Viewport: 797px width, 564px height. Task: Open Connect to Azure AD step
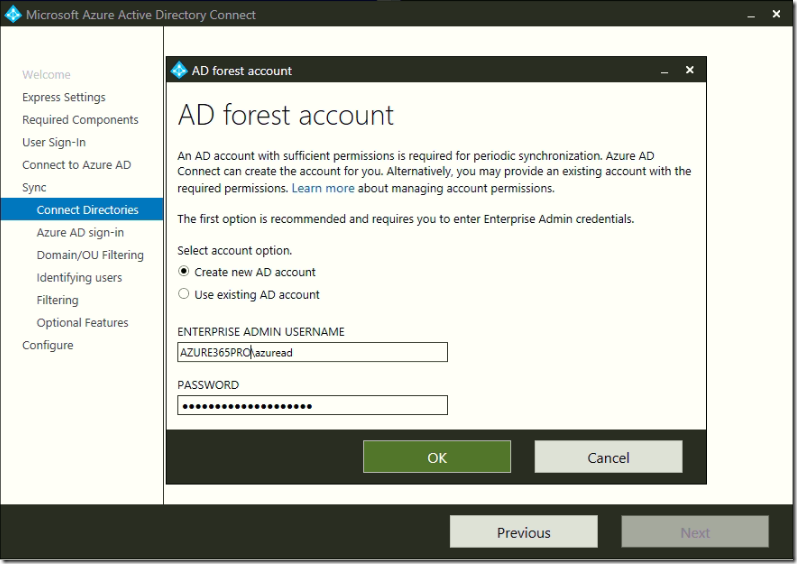pyautogui.click(x=77, y=165)
